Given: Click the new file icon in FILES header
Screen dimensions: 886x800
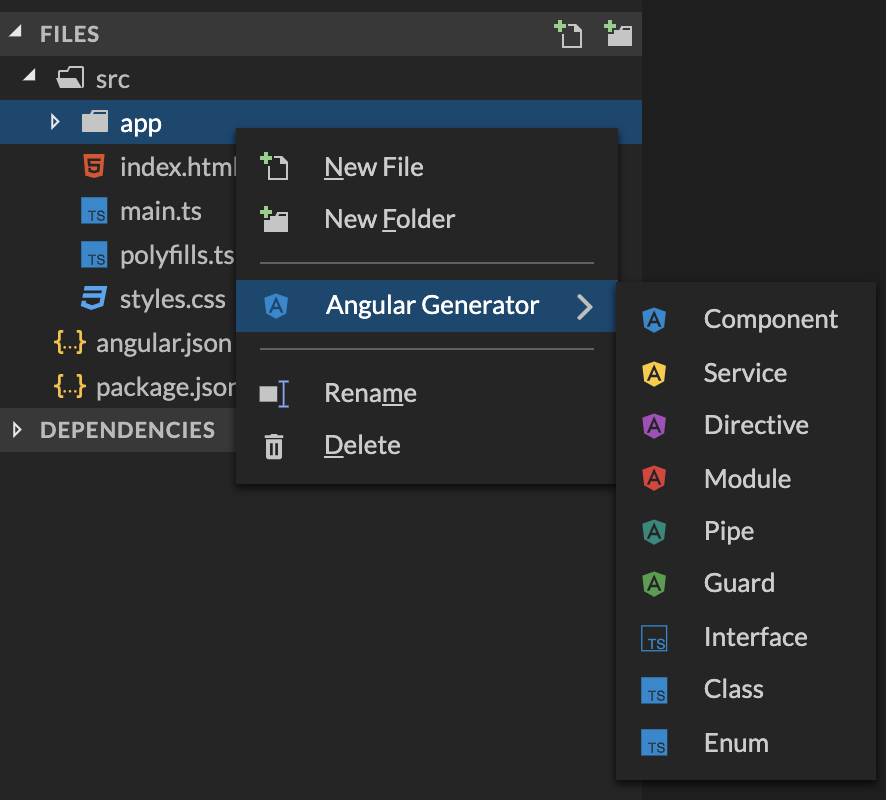Looking at the screenshot, I should tap(568, 34).
